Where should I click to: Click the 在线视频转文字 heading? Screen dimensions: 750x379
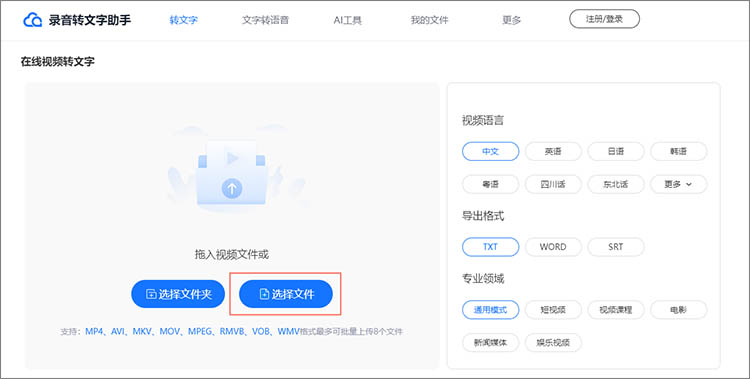point(57,62)
